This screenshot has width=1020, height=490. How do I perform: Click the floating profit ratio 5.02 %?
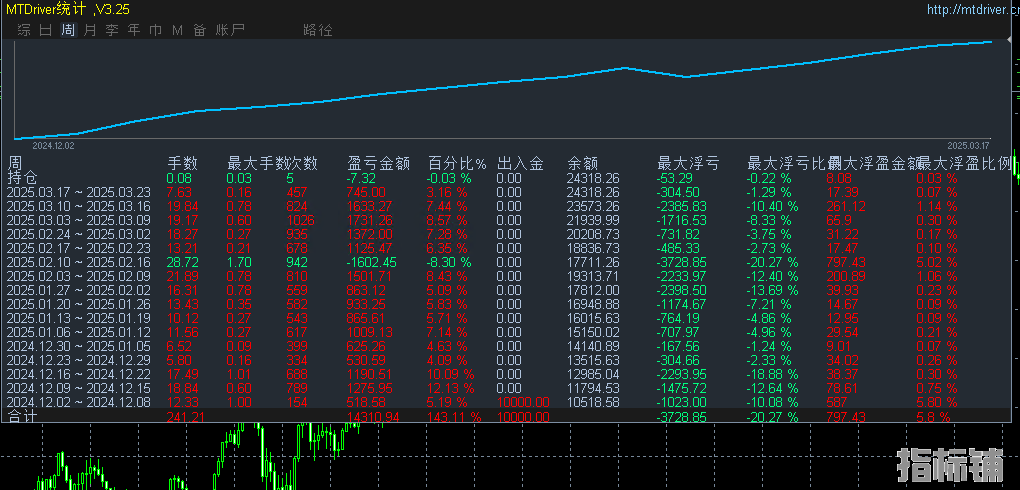937,262
